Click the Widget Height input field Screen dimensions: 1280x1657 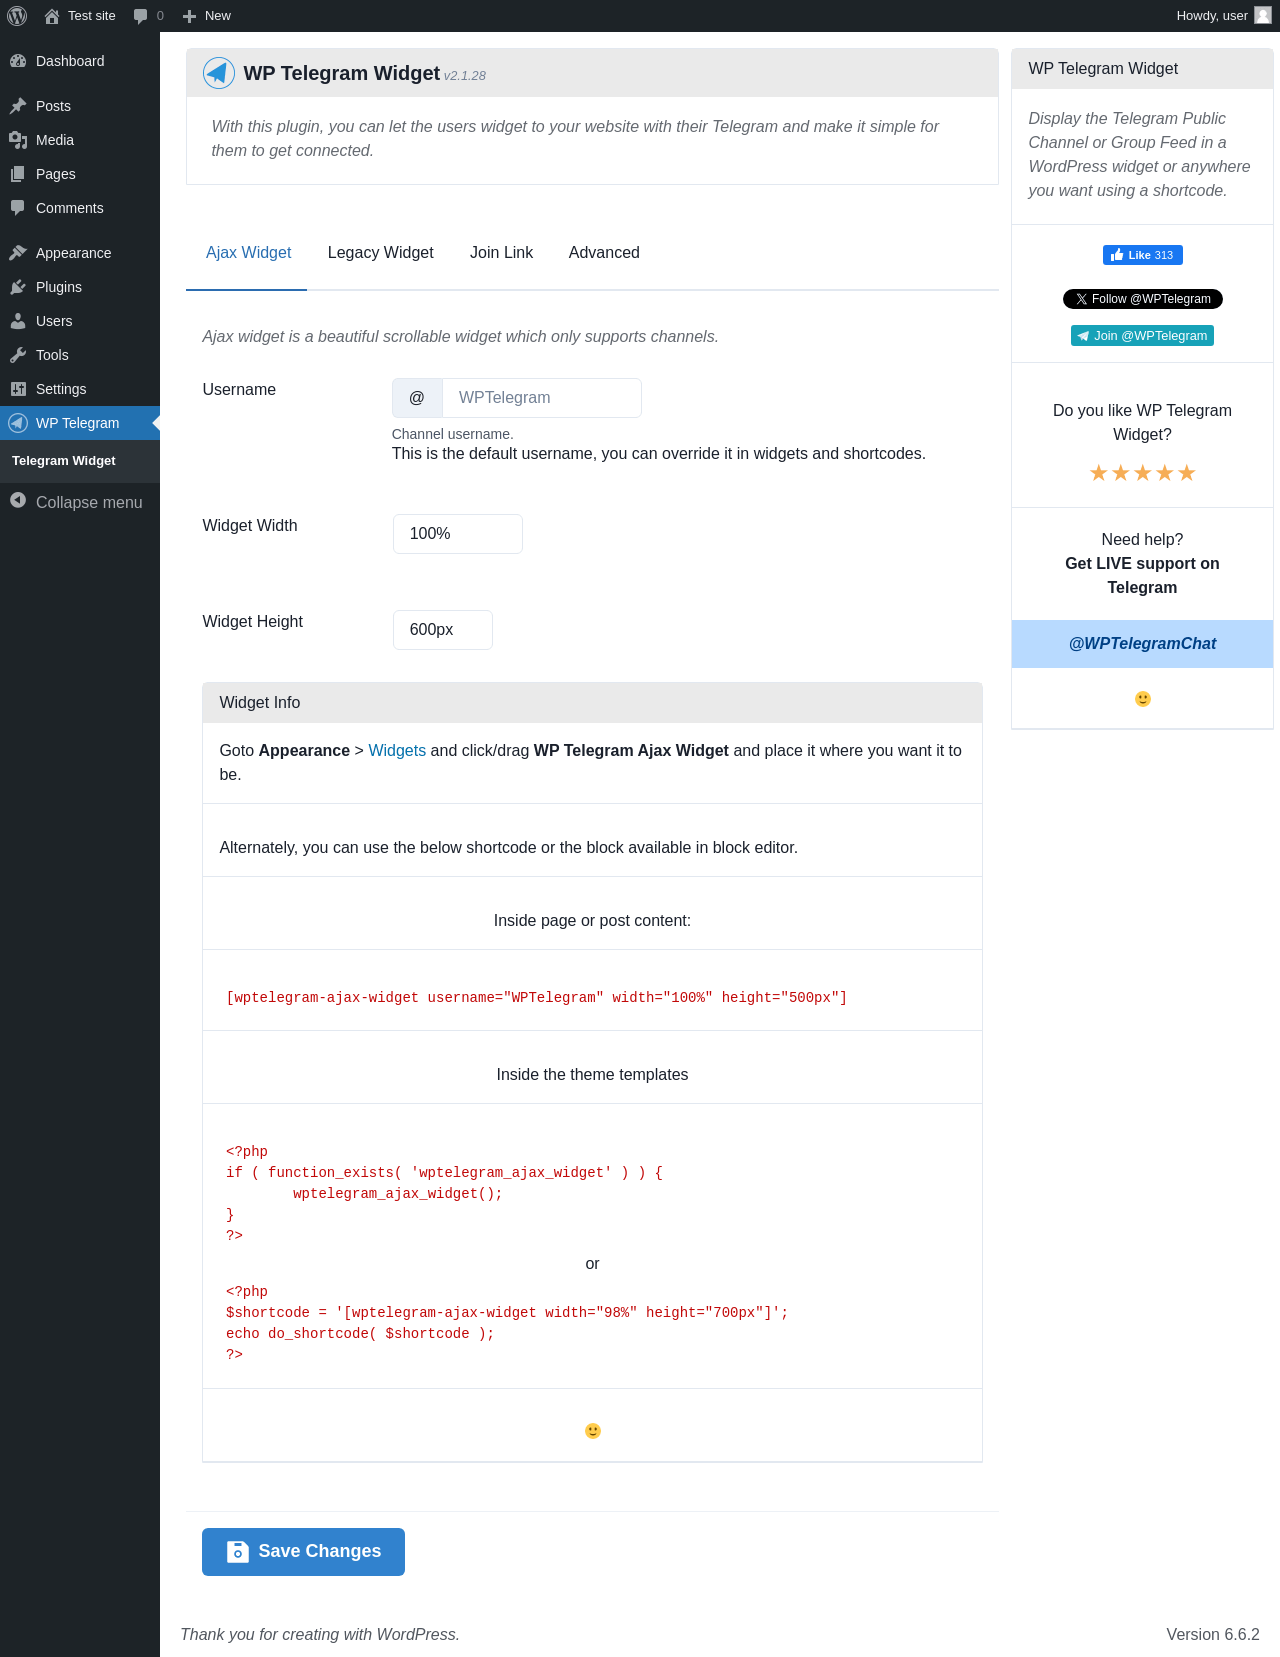click(443, 630)
